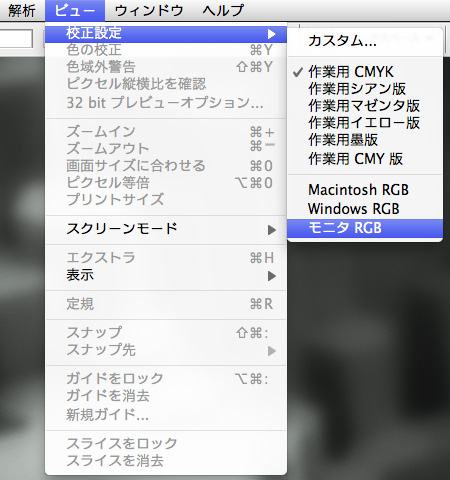Screen dimensions: 450x480
Task: Click ピクセル縦横比を確認
Action: point(166,84)
